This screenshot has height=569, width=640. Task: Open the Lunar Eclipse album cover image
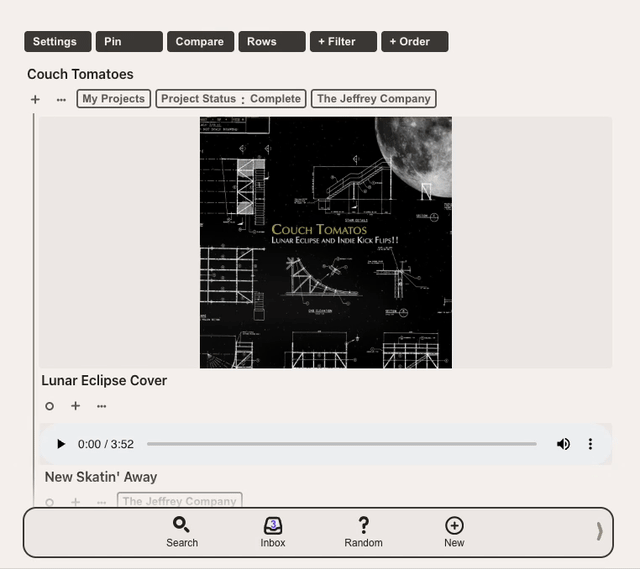[326, 242]
